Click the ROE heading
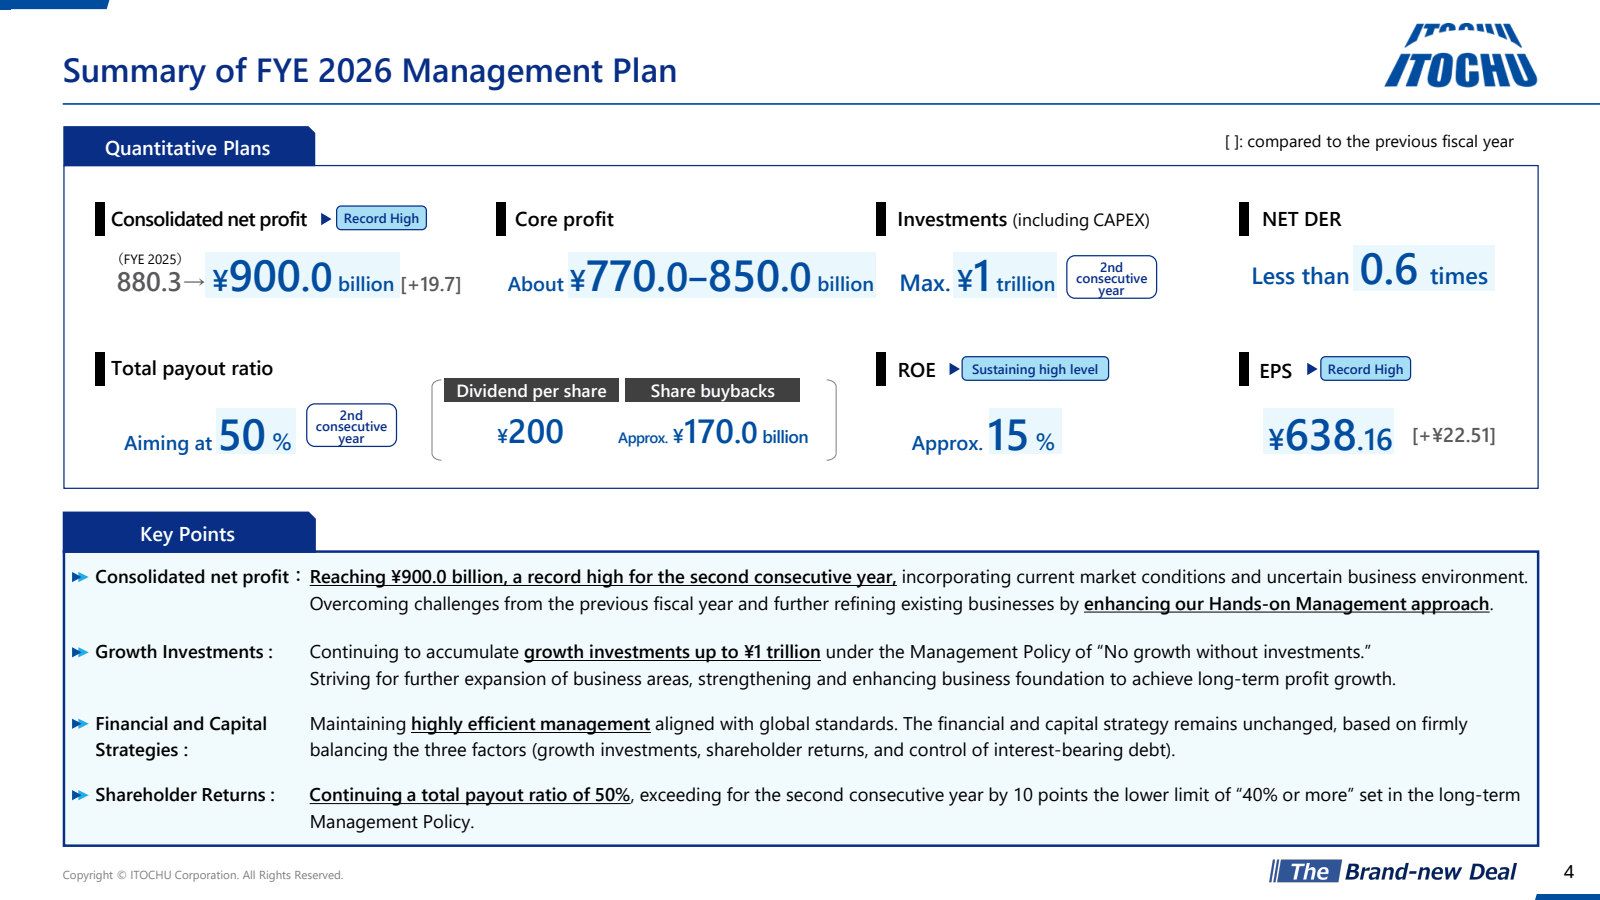The height and width of the screenshot is (900, 1600). pyautogui.click(x=916, y=370)
